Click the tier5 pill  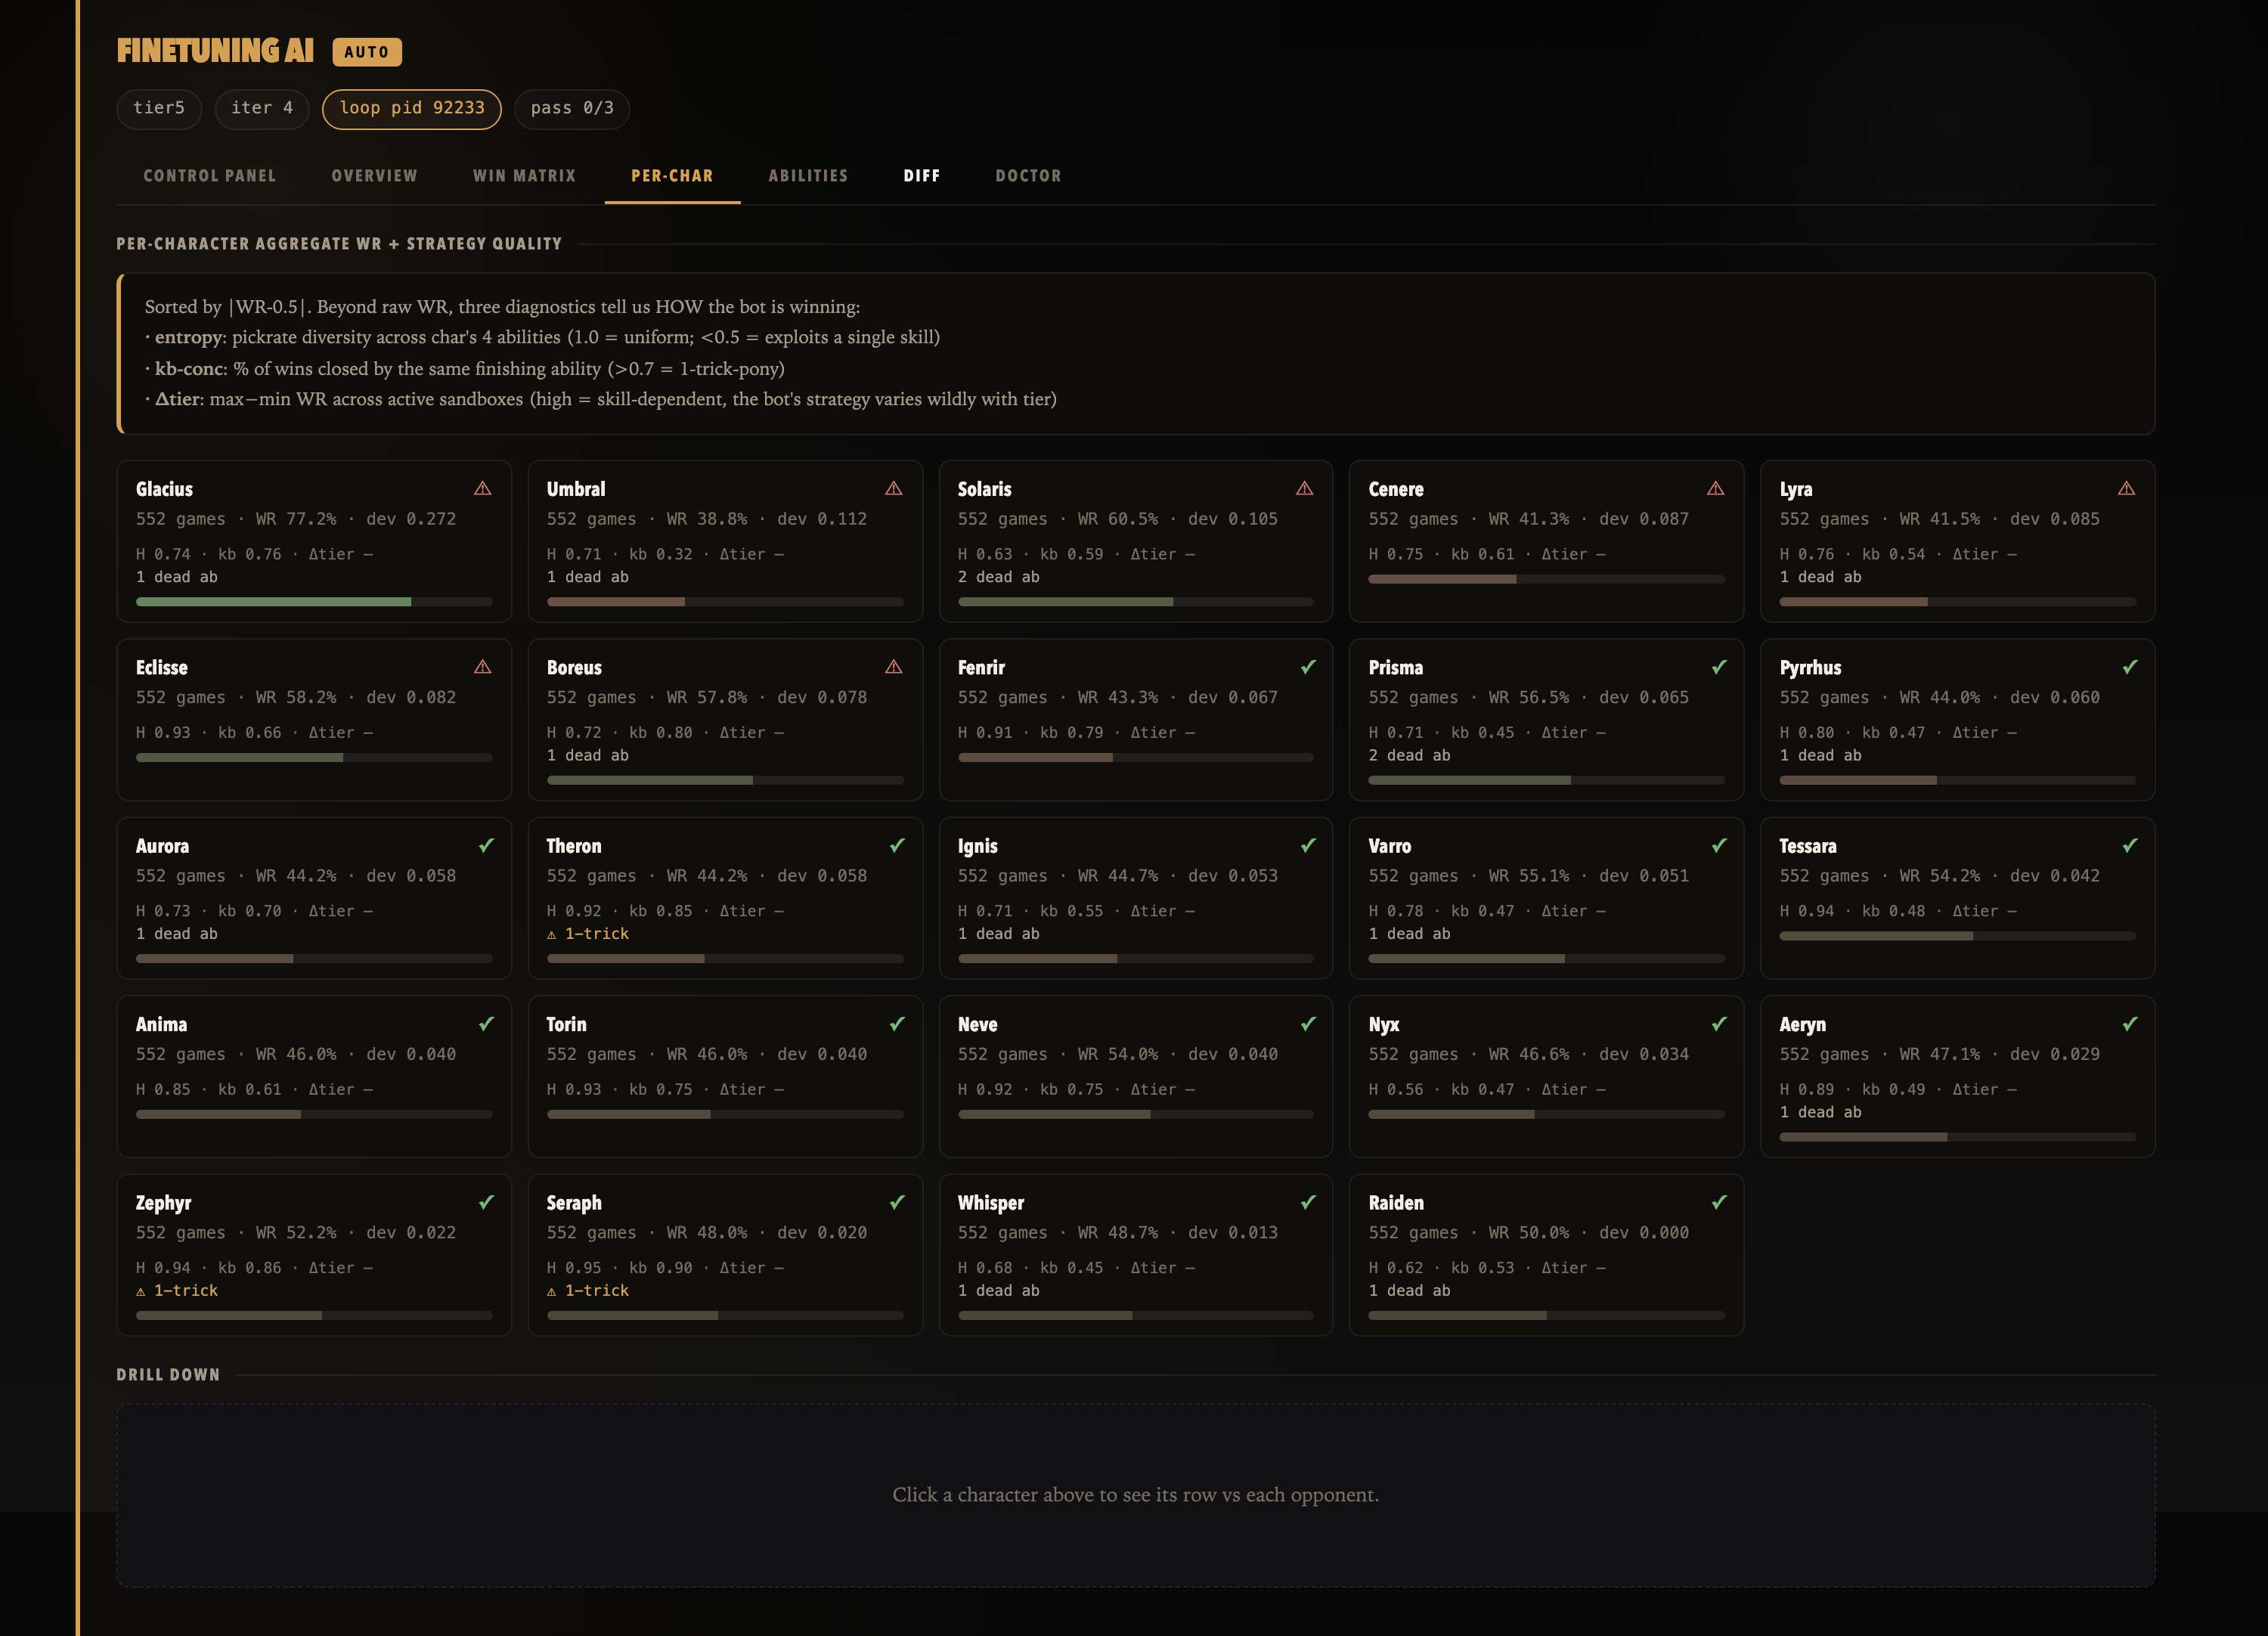159,108
